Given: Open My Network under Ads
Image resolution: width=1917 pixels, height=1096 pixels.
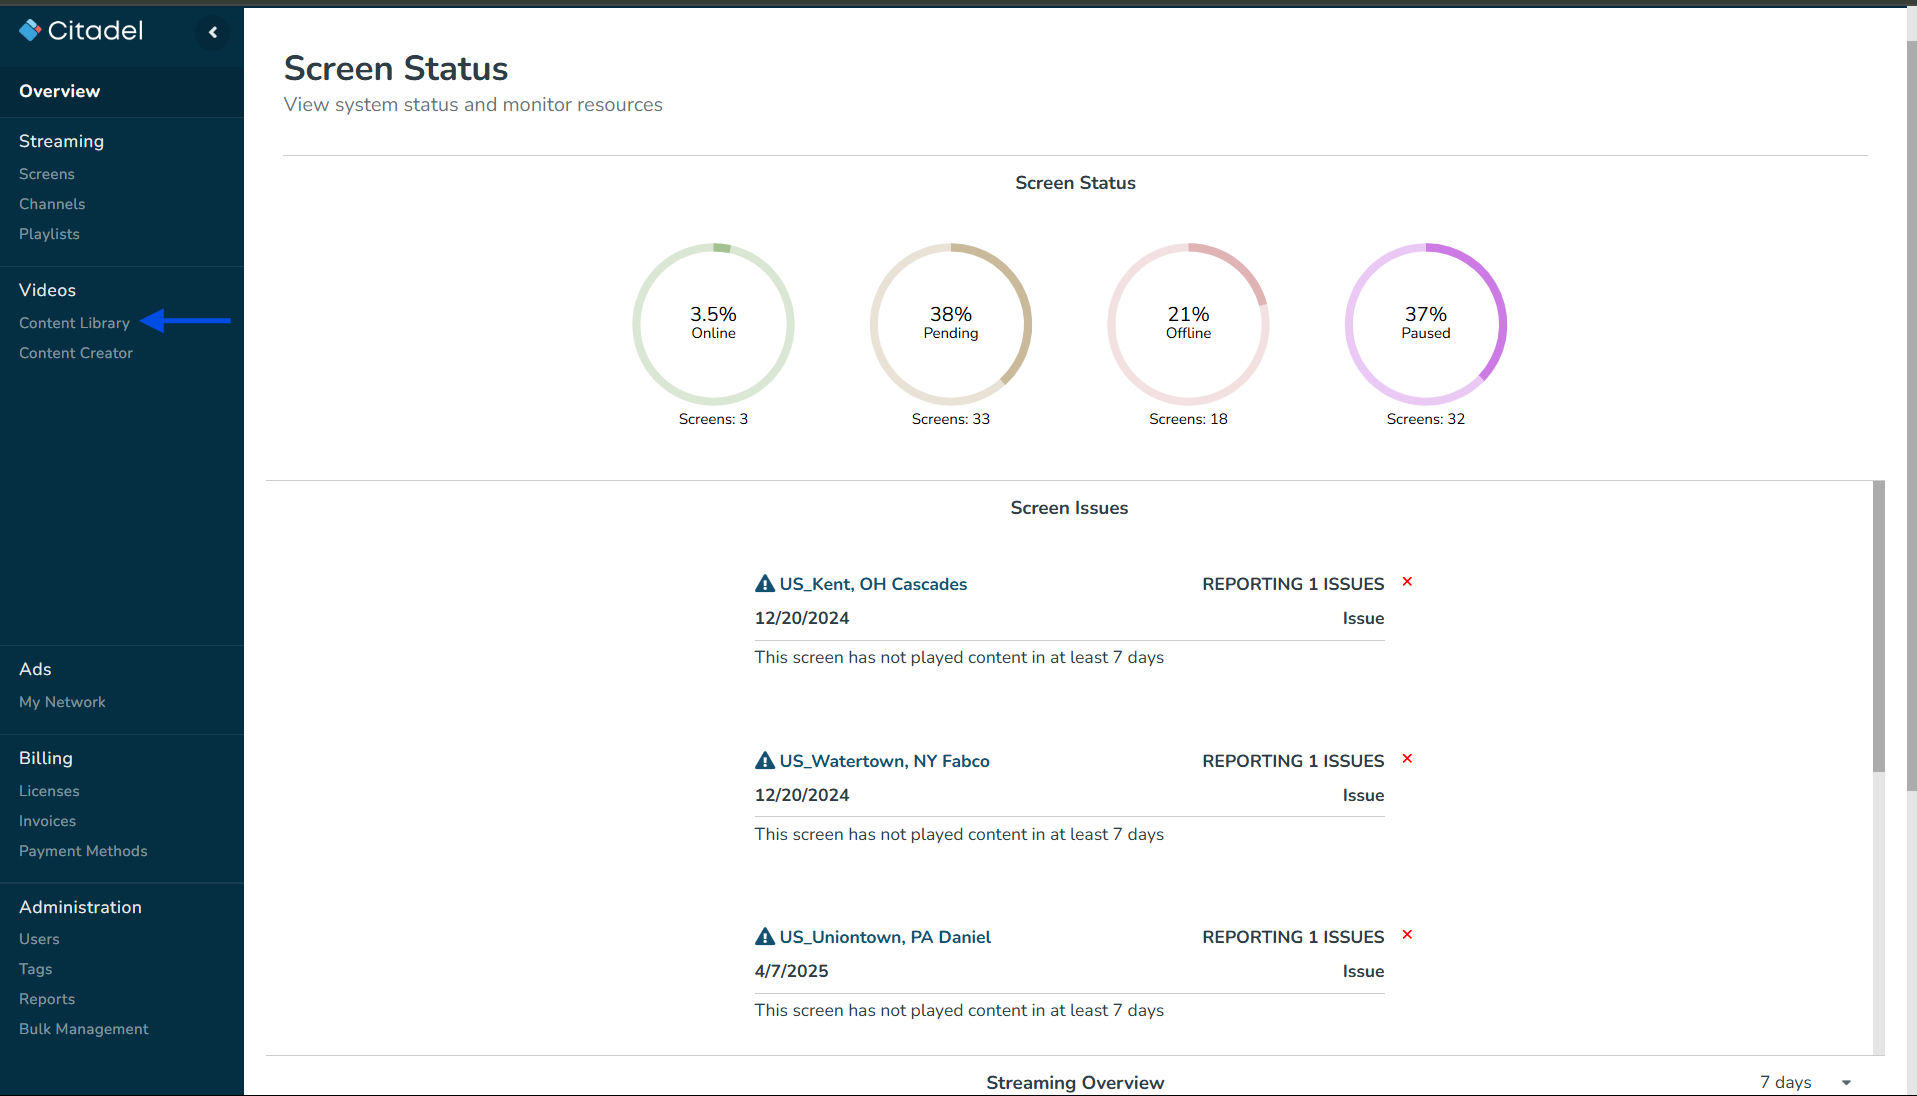Looking at the screenshot, I should [62, 702].
